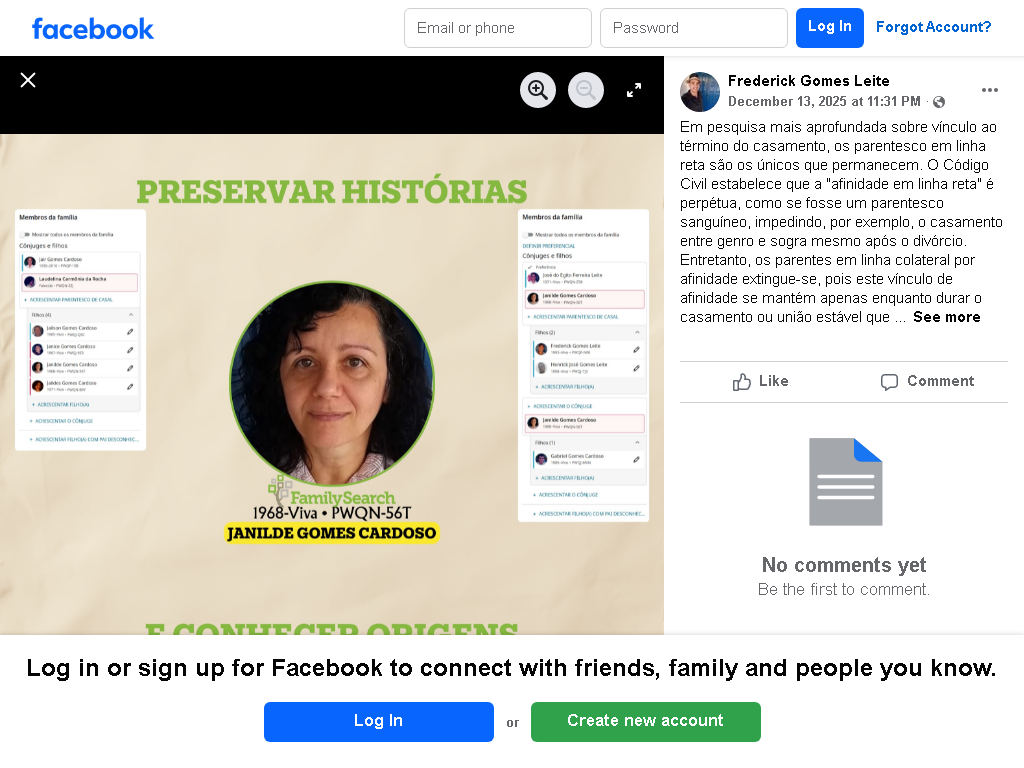Image resolution: width=1024 pixels, height=768 pixels.
Task: Enter fullscreen photo mode
Action: pyautogui.click(x=633, y=90)
